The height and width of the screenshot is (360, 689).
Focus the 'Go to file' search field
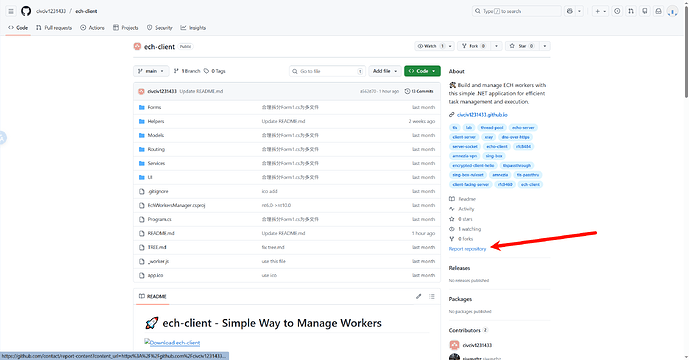click(327, 71)
